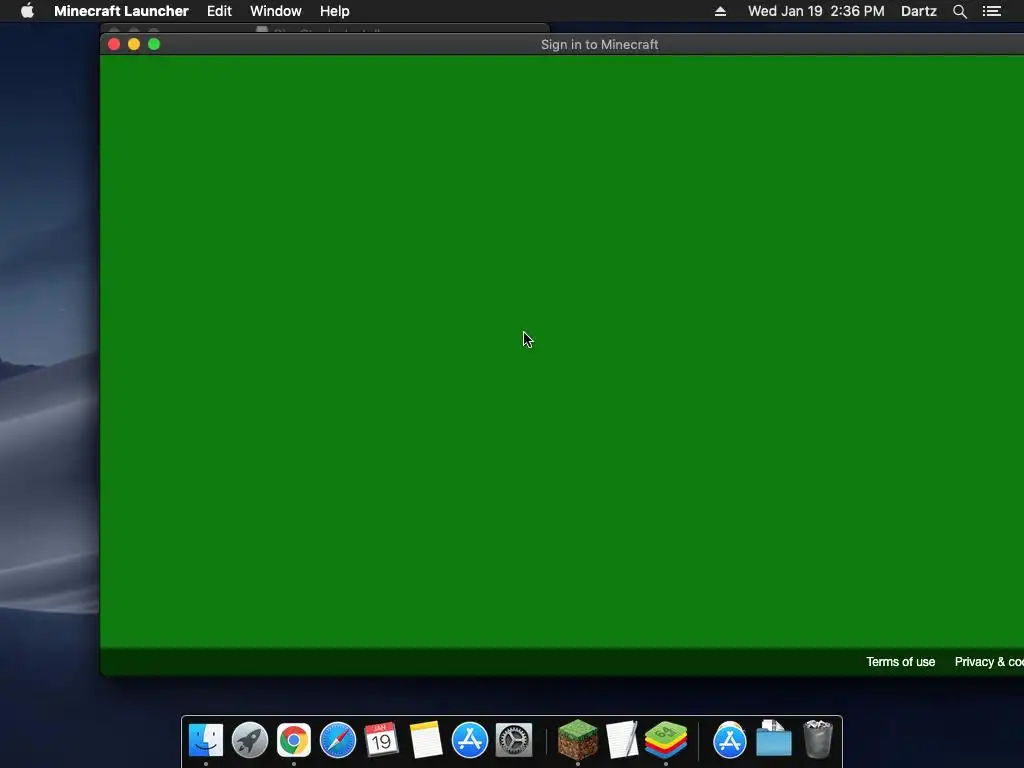Open Notification Center list icon
Viewport: 1024px width, 768px height.
(991, 11)
